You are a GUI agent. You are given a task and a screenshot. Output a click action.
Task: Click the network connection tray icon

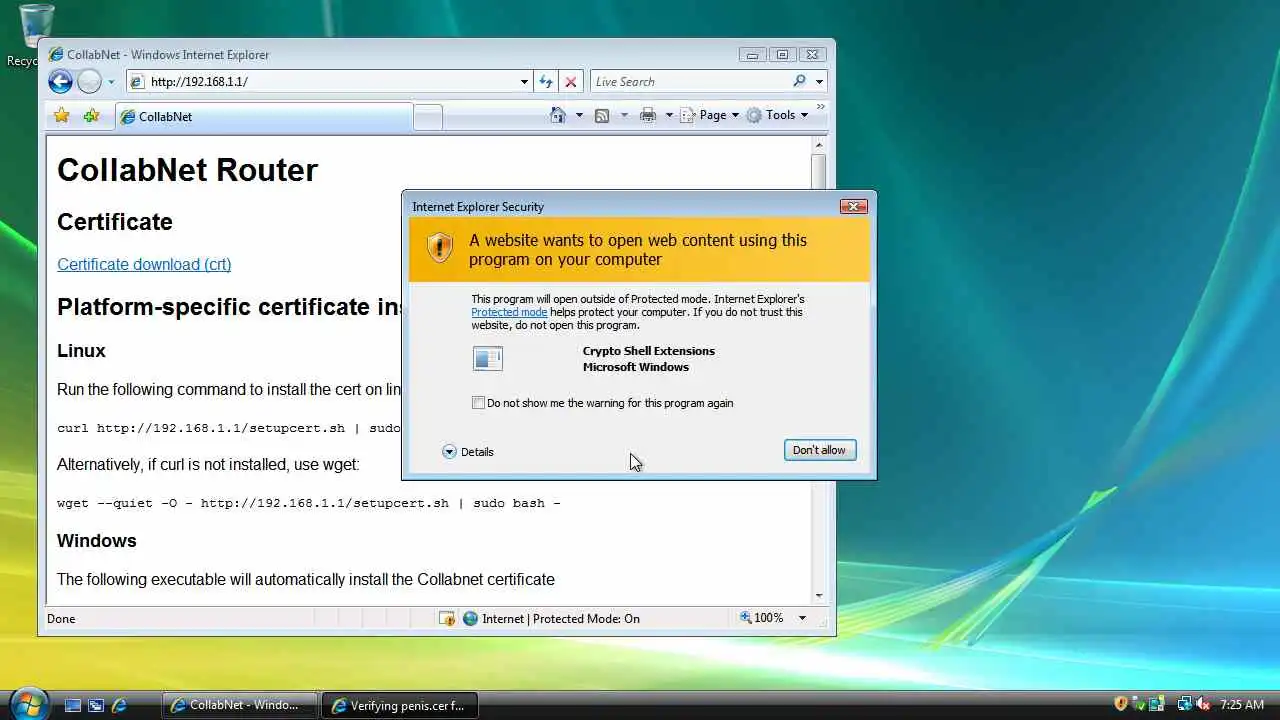1185,704
